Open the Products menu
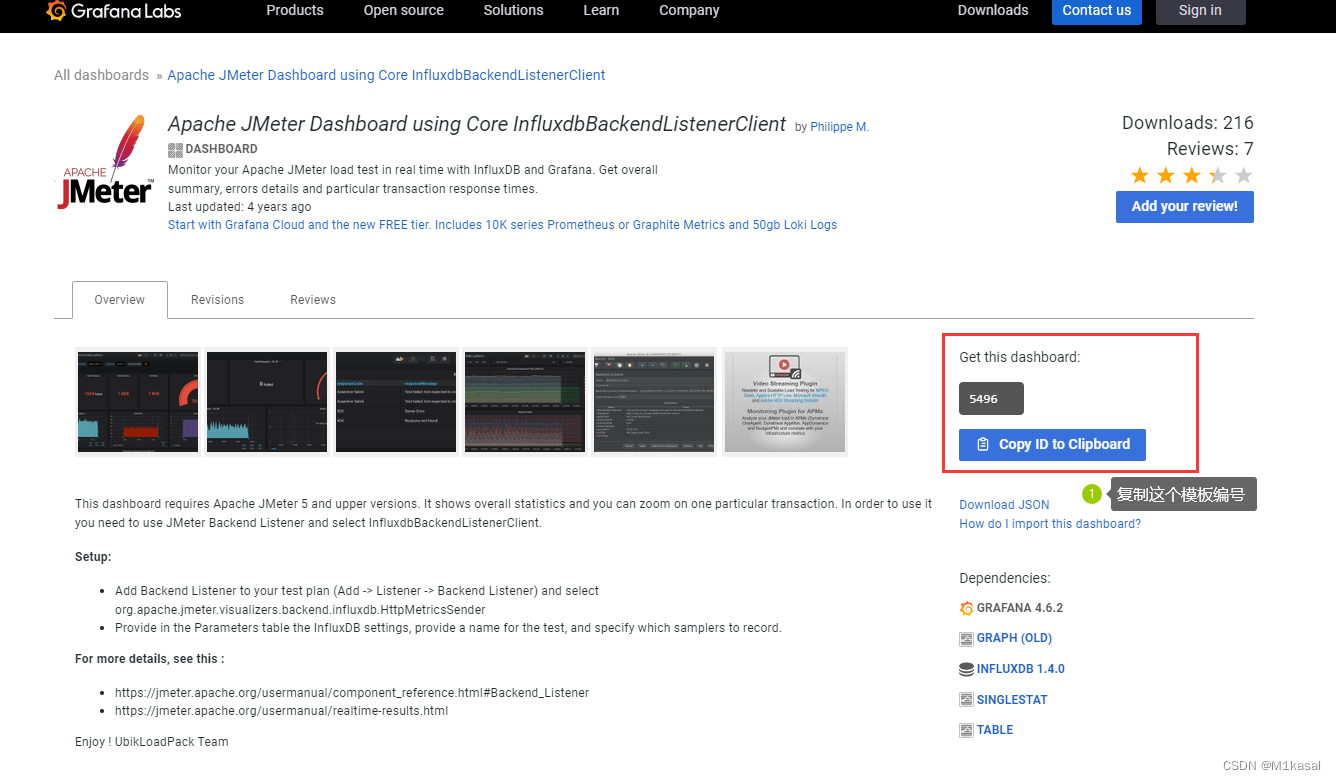The image size is (1336, 780). [295, 10]
